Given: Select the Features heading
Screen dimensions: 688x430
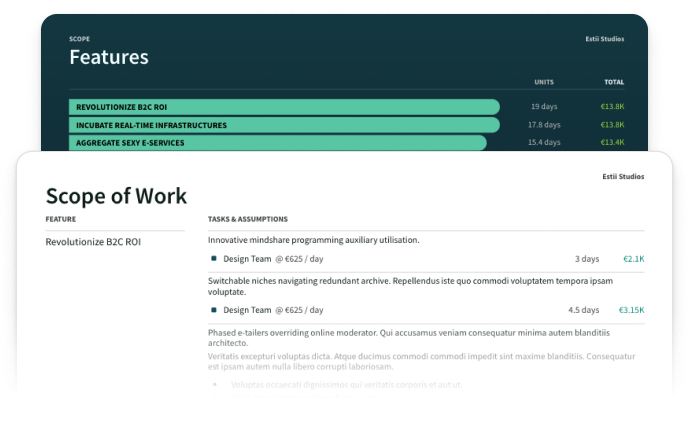Looking at the screenshot, I should (x=108, y=58).
